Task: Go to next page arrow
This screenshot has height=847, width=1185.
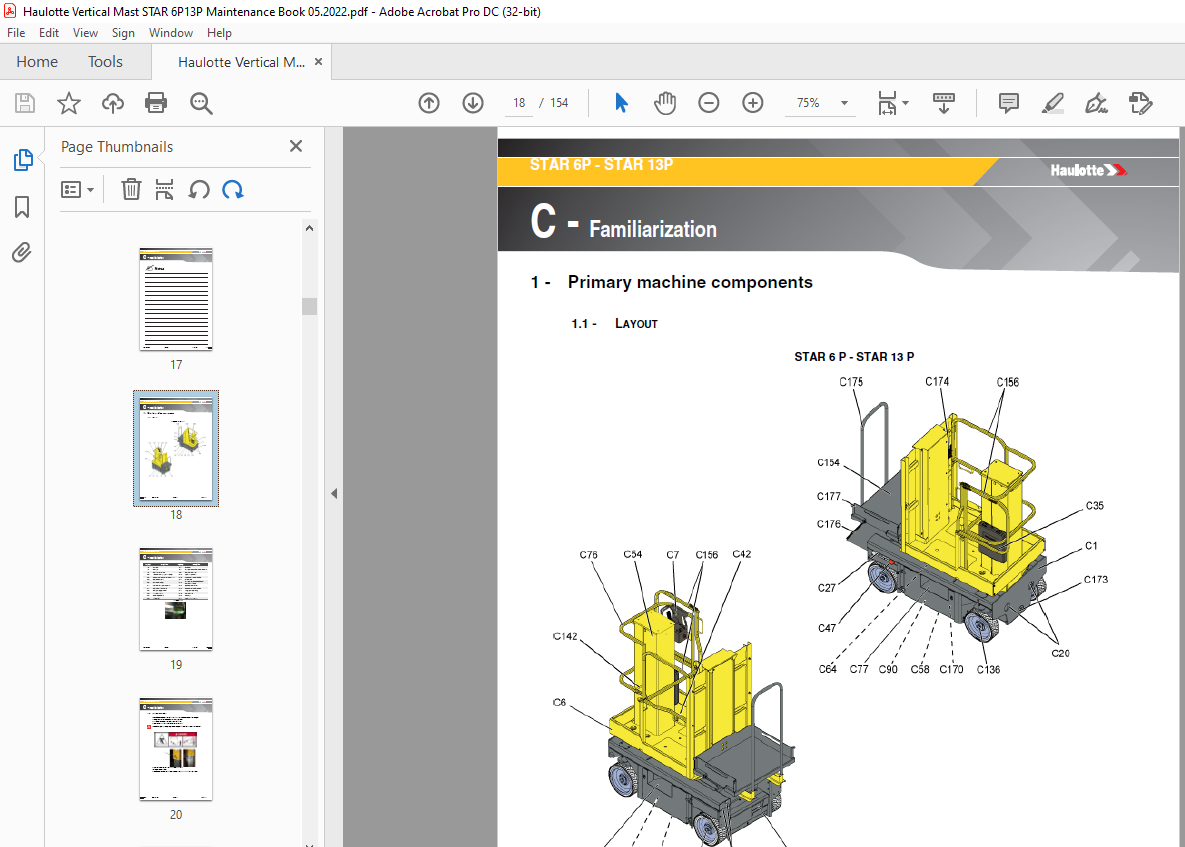Action: [x=473, y=103]
